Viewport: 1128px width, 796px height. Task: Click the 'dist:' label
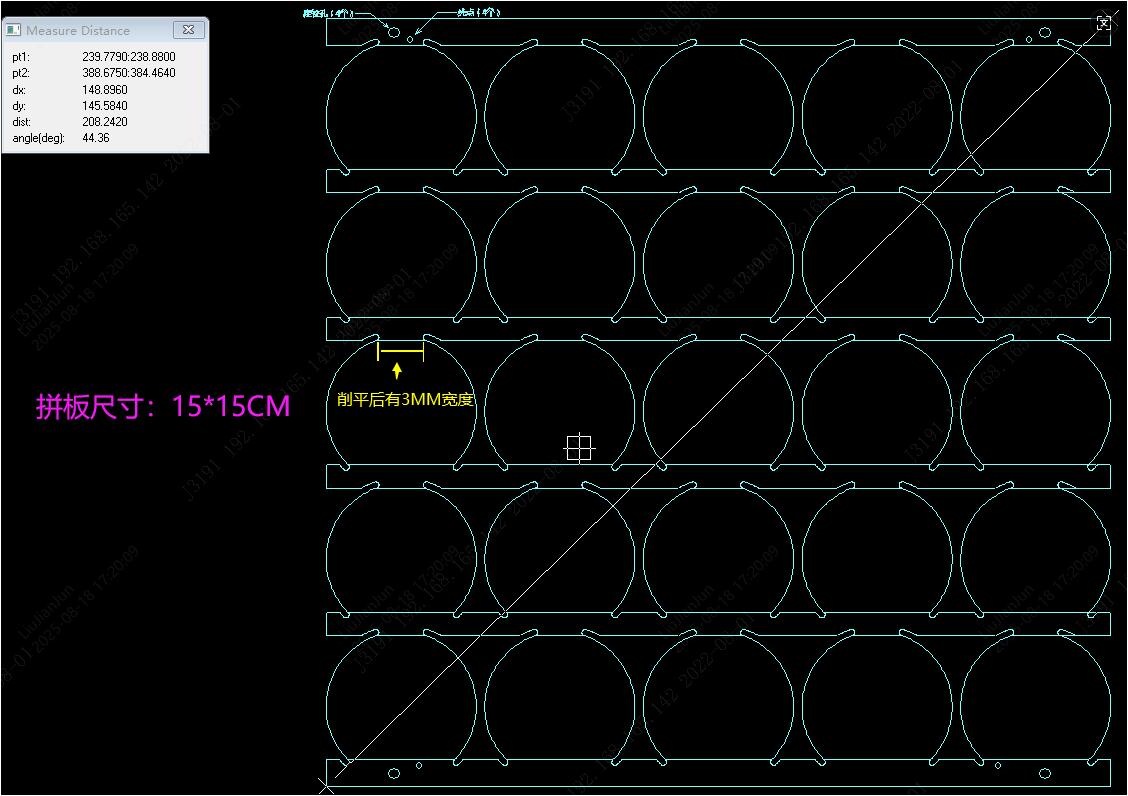22,122
